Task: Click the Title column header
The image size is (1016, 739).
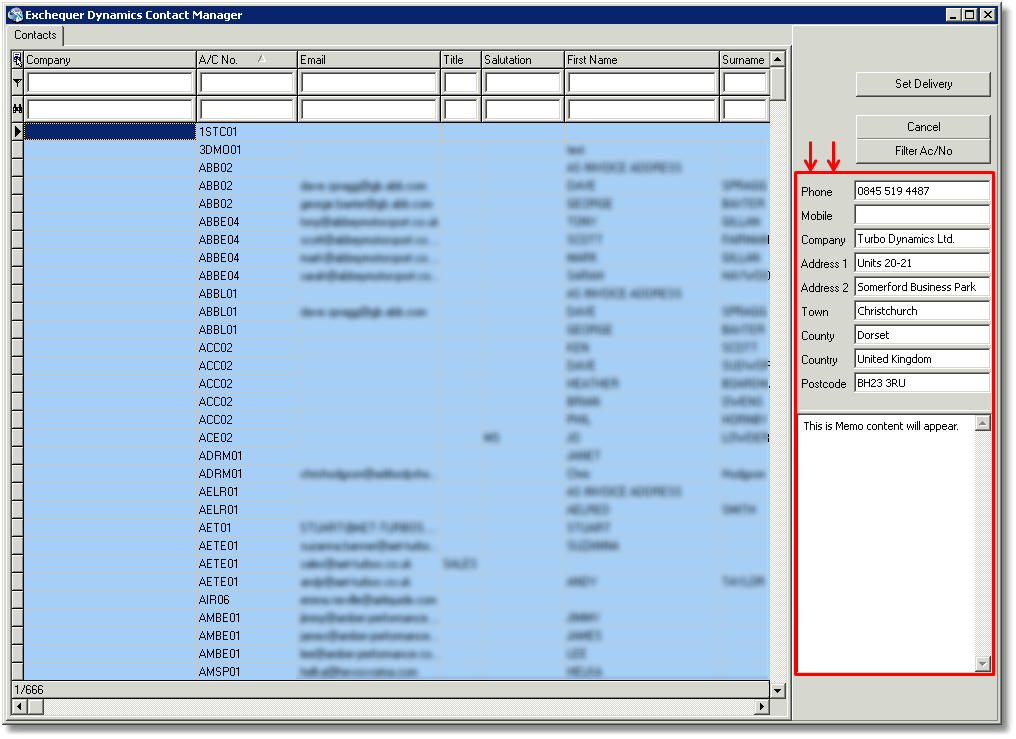Action: 461,60
